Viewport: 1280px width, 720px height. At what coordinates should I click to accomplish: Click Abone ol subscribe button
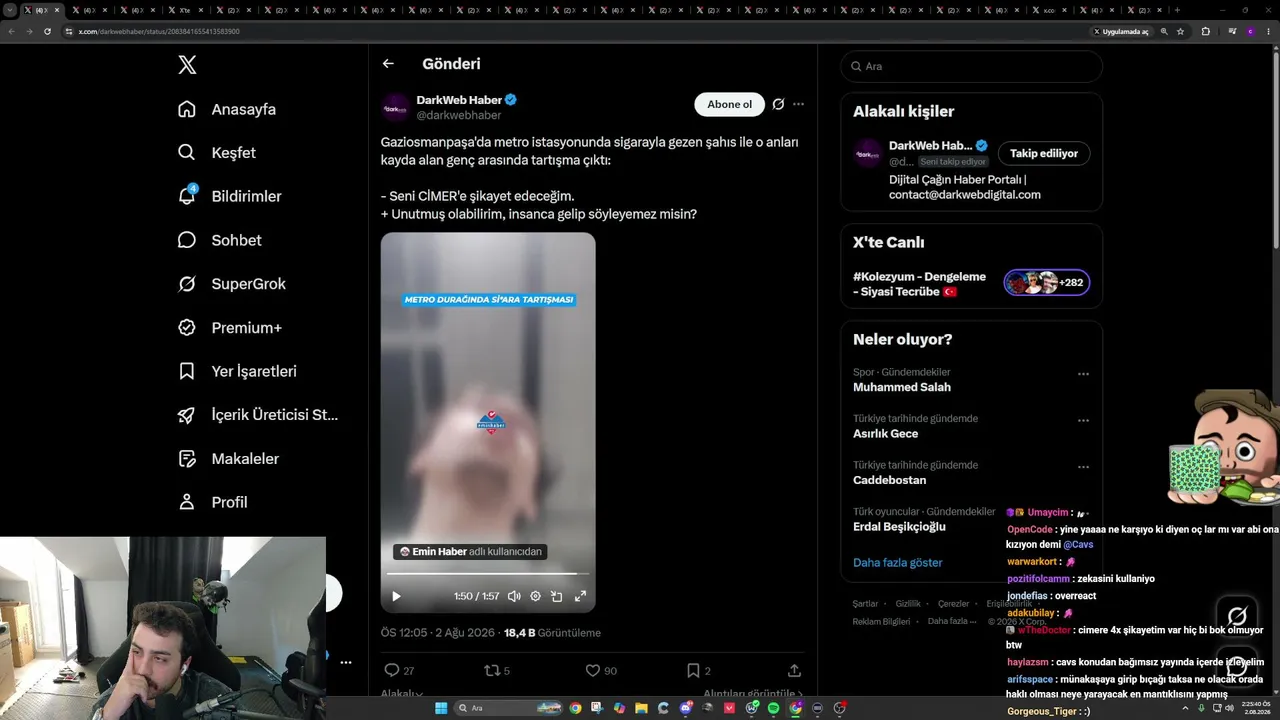[x=729, y=104]
